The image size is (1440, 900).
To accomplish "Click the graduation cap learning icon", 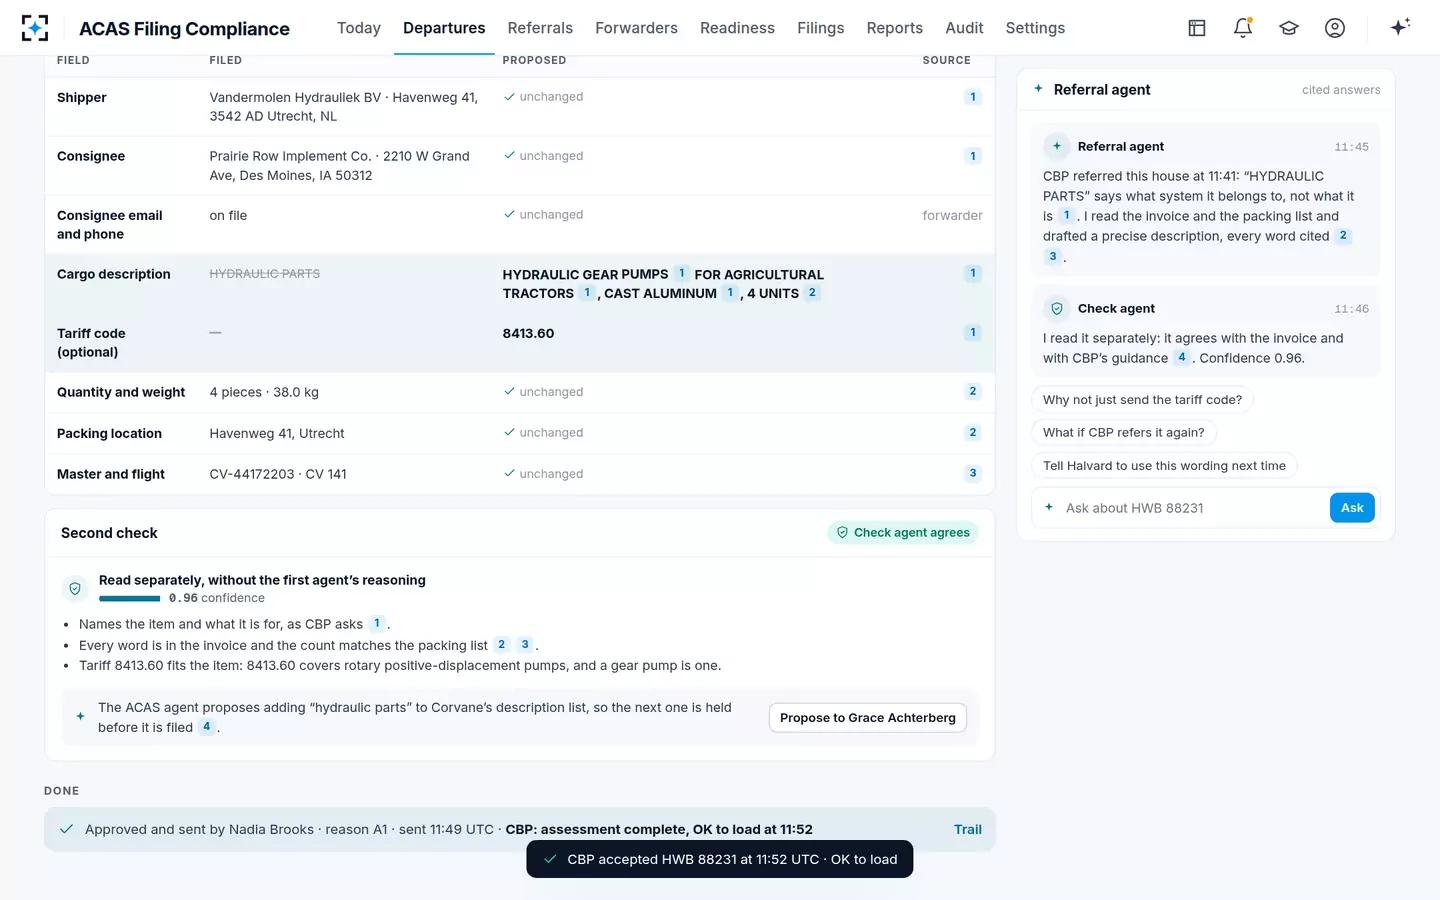I will click(x=1289, y=28).
